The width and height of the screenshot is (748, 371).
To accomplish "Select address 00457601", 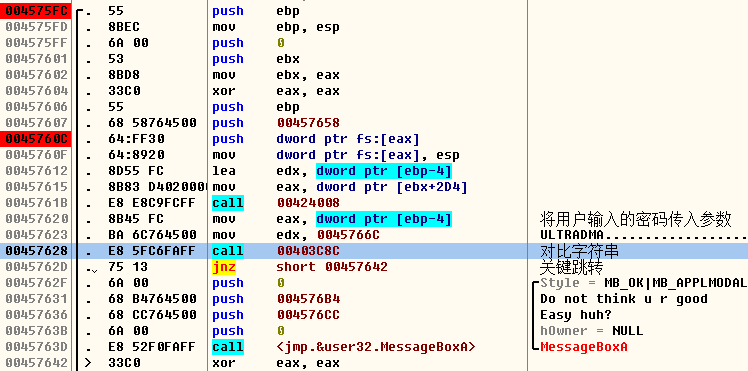I will tap(36, 59).
